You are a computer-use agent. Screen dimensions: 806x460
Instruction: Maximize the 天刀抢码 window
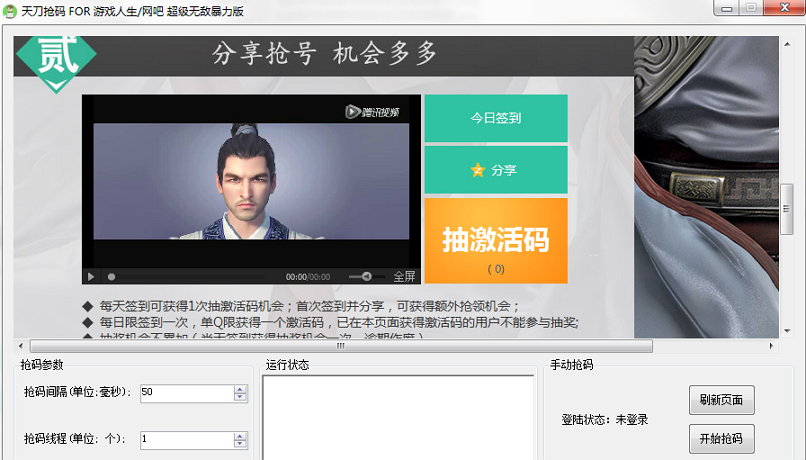click(751, 8)
